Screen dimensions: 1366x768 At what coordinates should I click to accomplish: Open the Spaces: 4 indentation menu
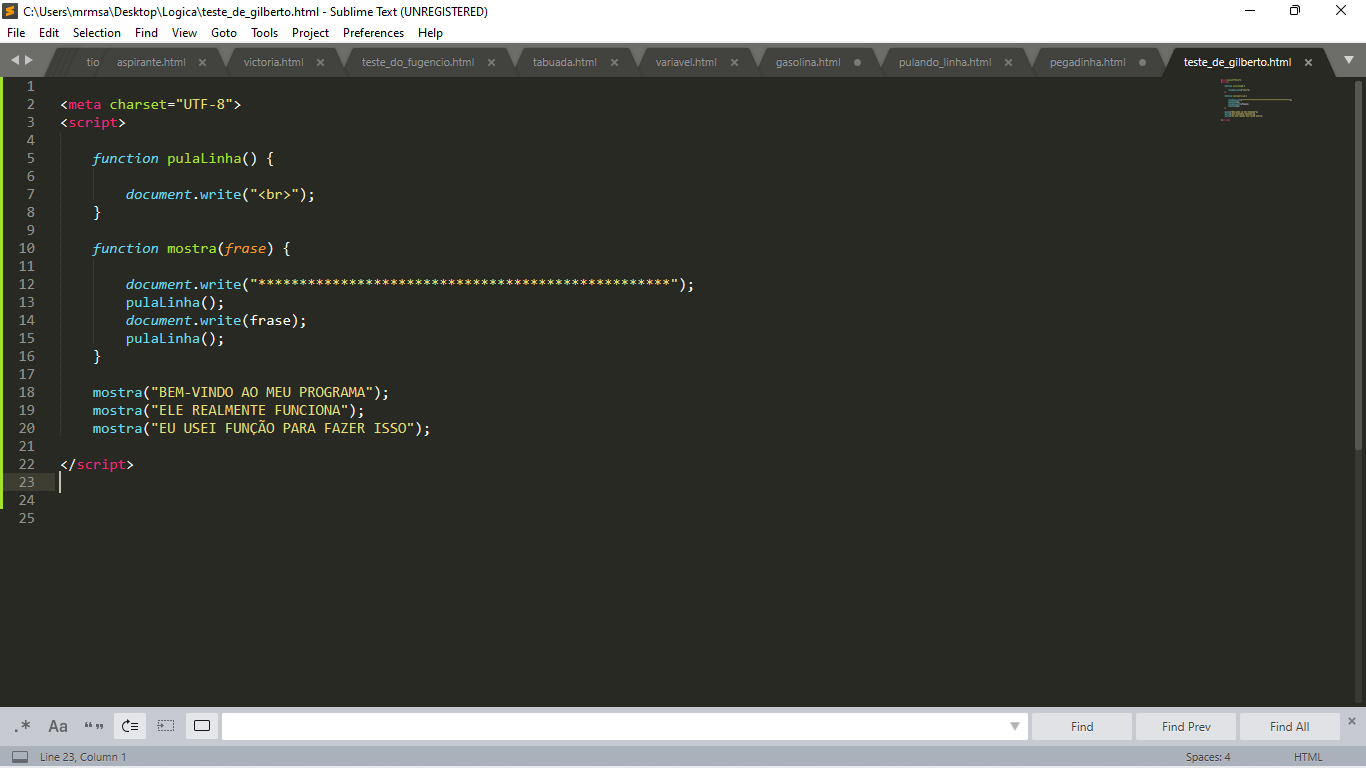pyautogui.click(x=1208, y=757)
